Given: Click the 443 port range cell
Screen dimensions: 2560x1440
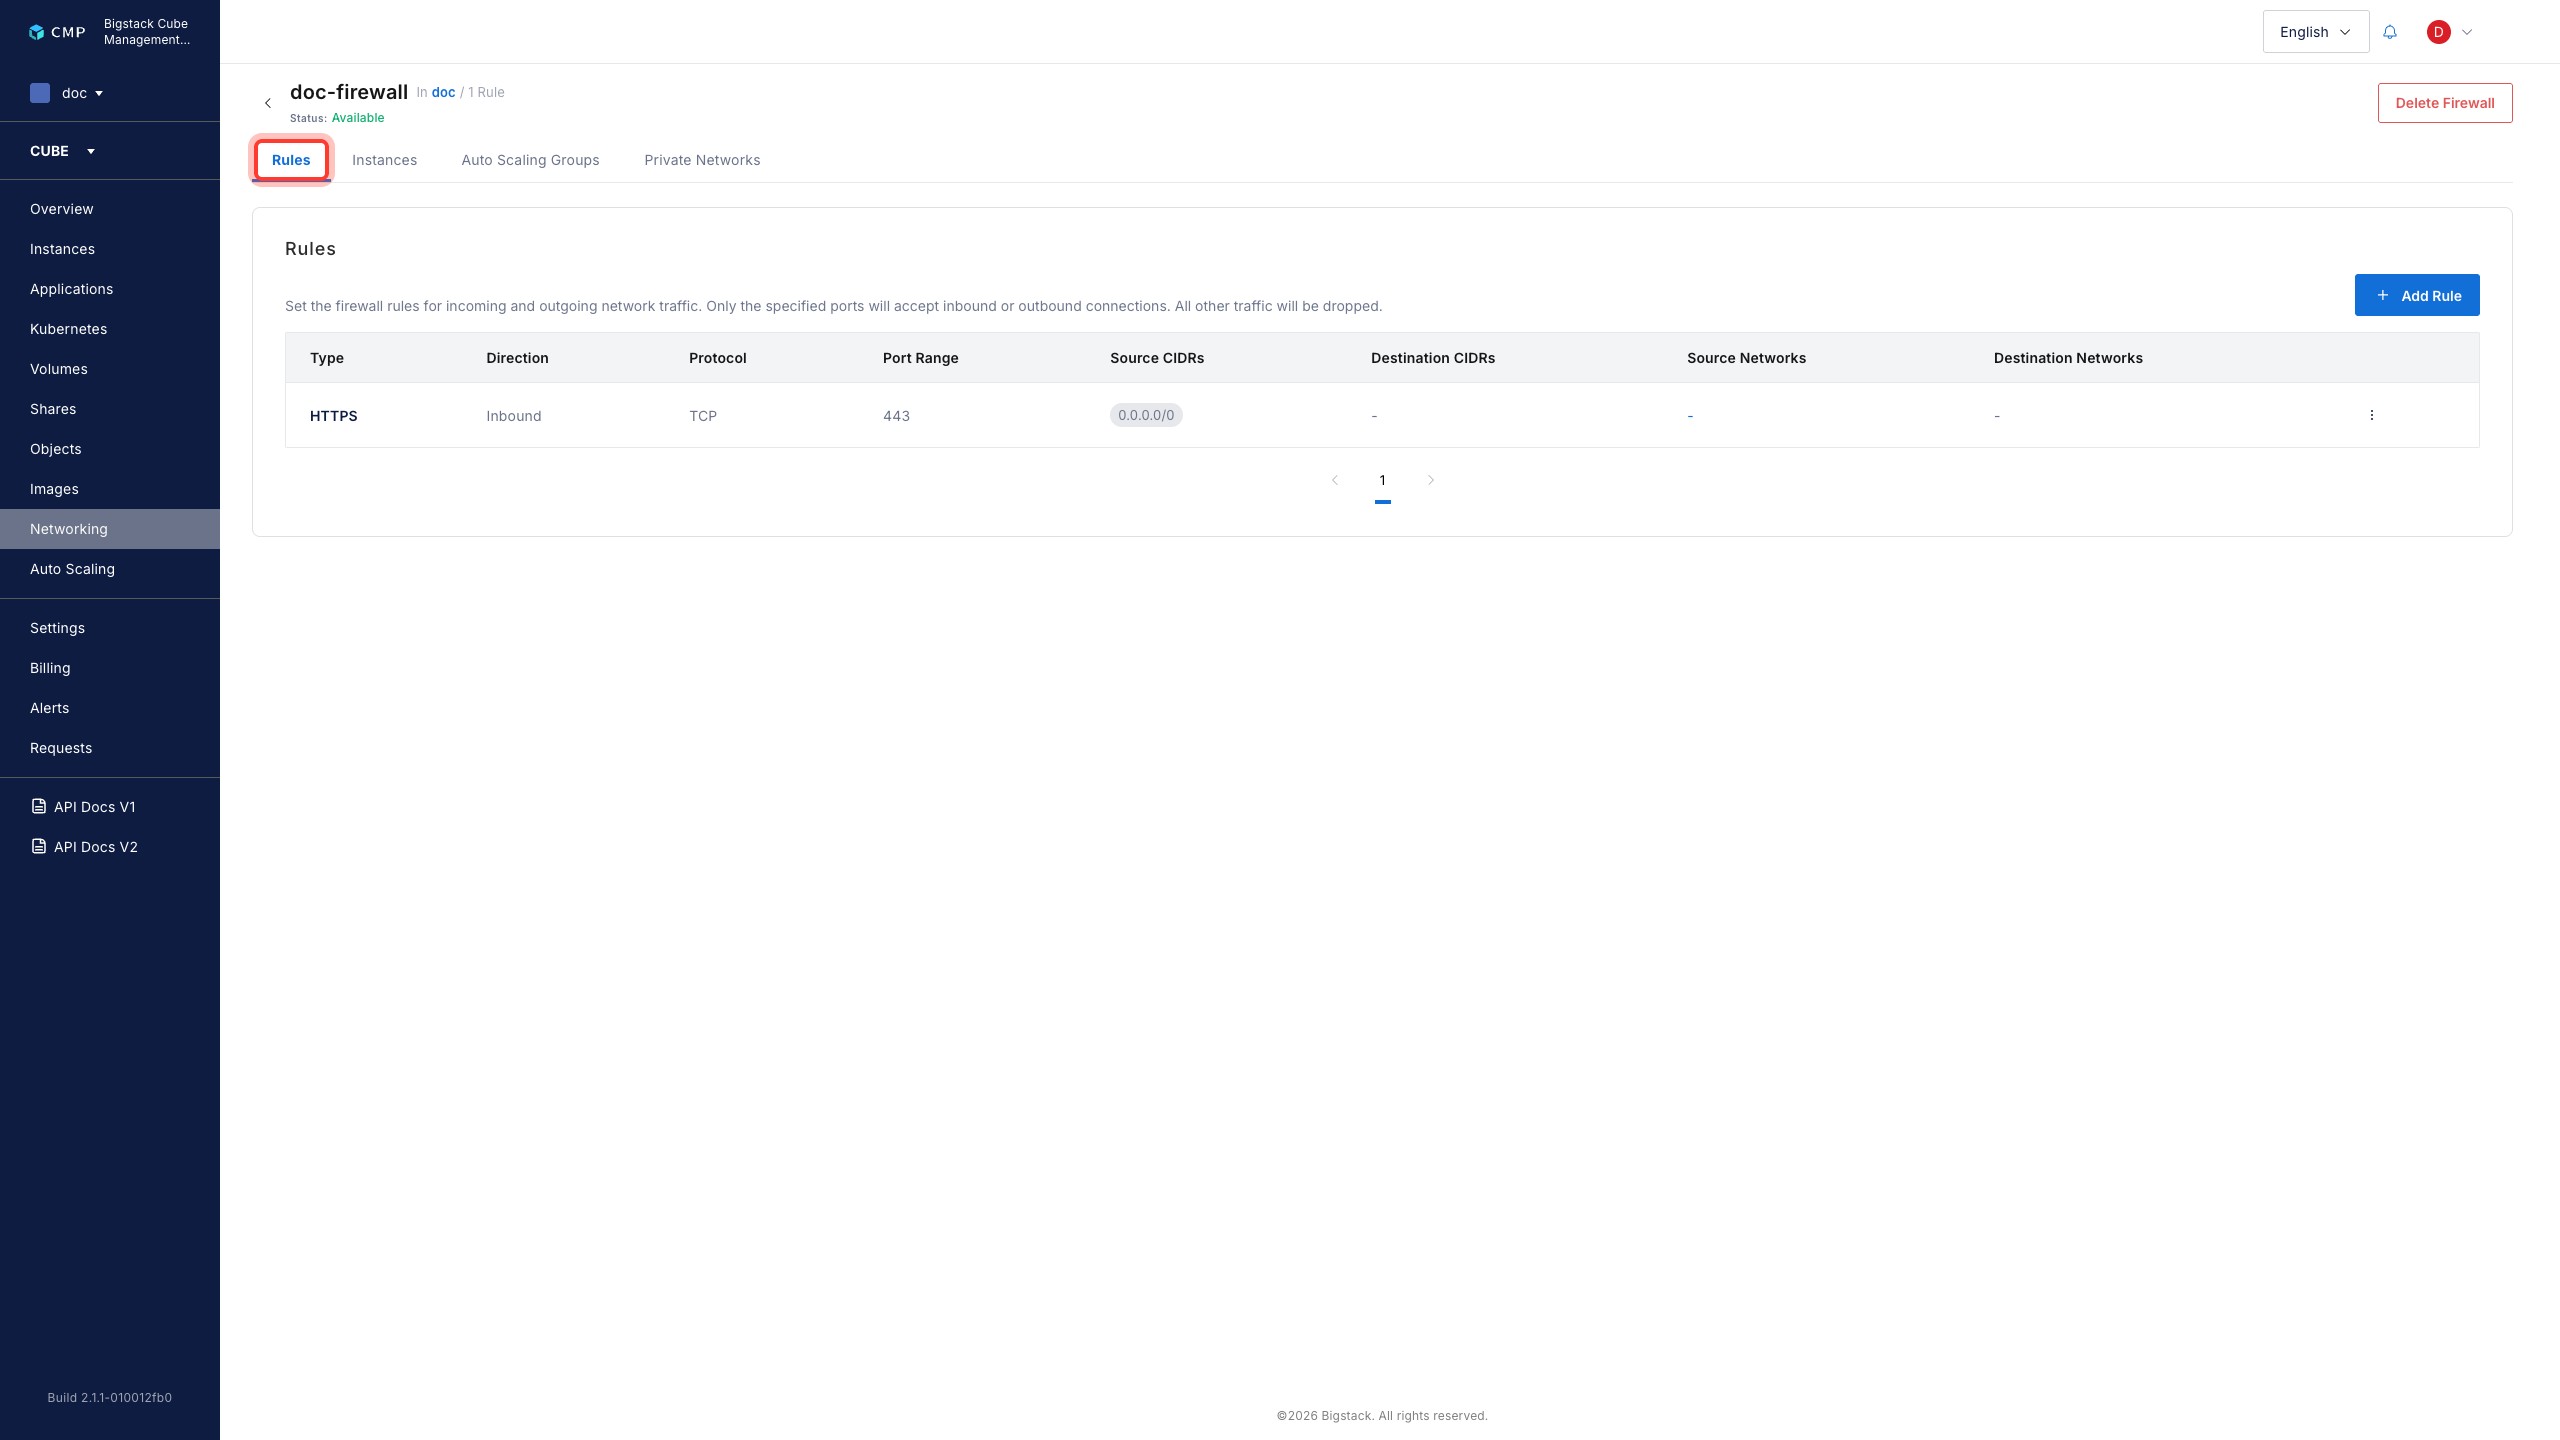Looking at the screenshot, I should point(896,416).
